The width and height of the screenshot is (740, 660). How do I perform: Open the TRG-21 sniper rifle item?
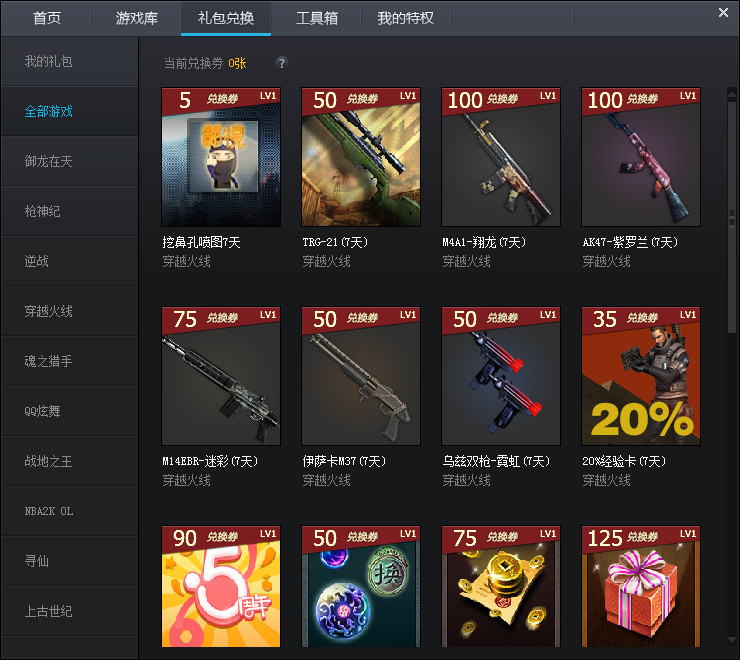pos(361,157)
